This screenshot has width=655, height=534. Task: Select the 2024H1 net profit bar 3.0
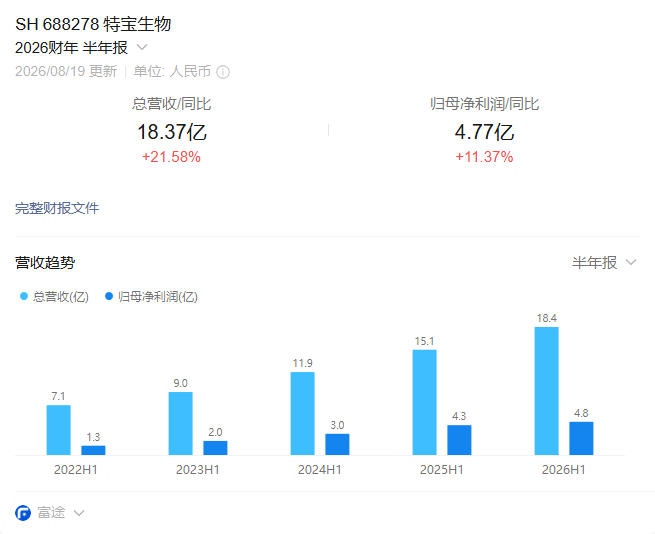(x=337, y=445)
